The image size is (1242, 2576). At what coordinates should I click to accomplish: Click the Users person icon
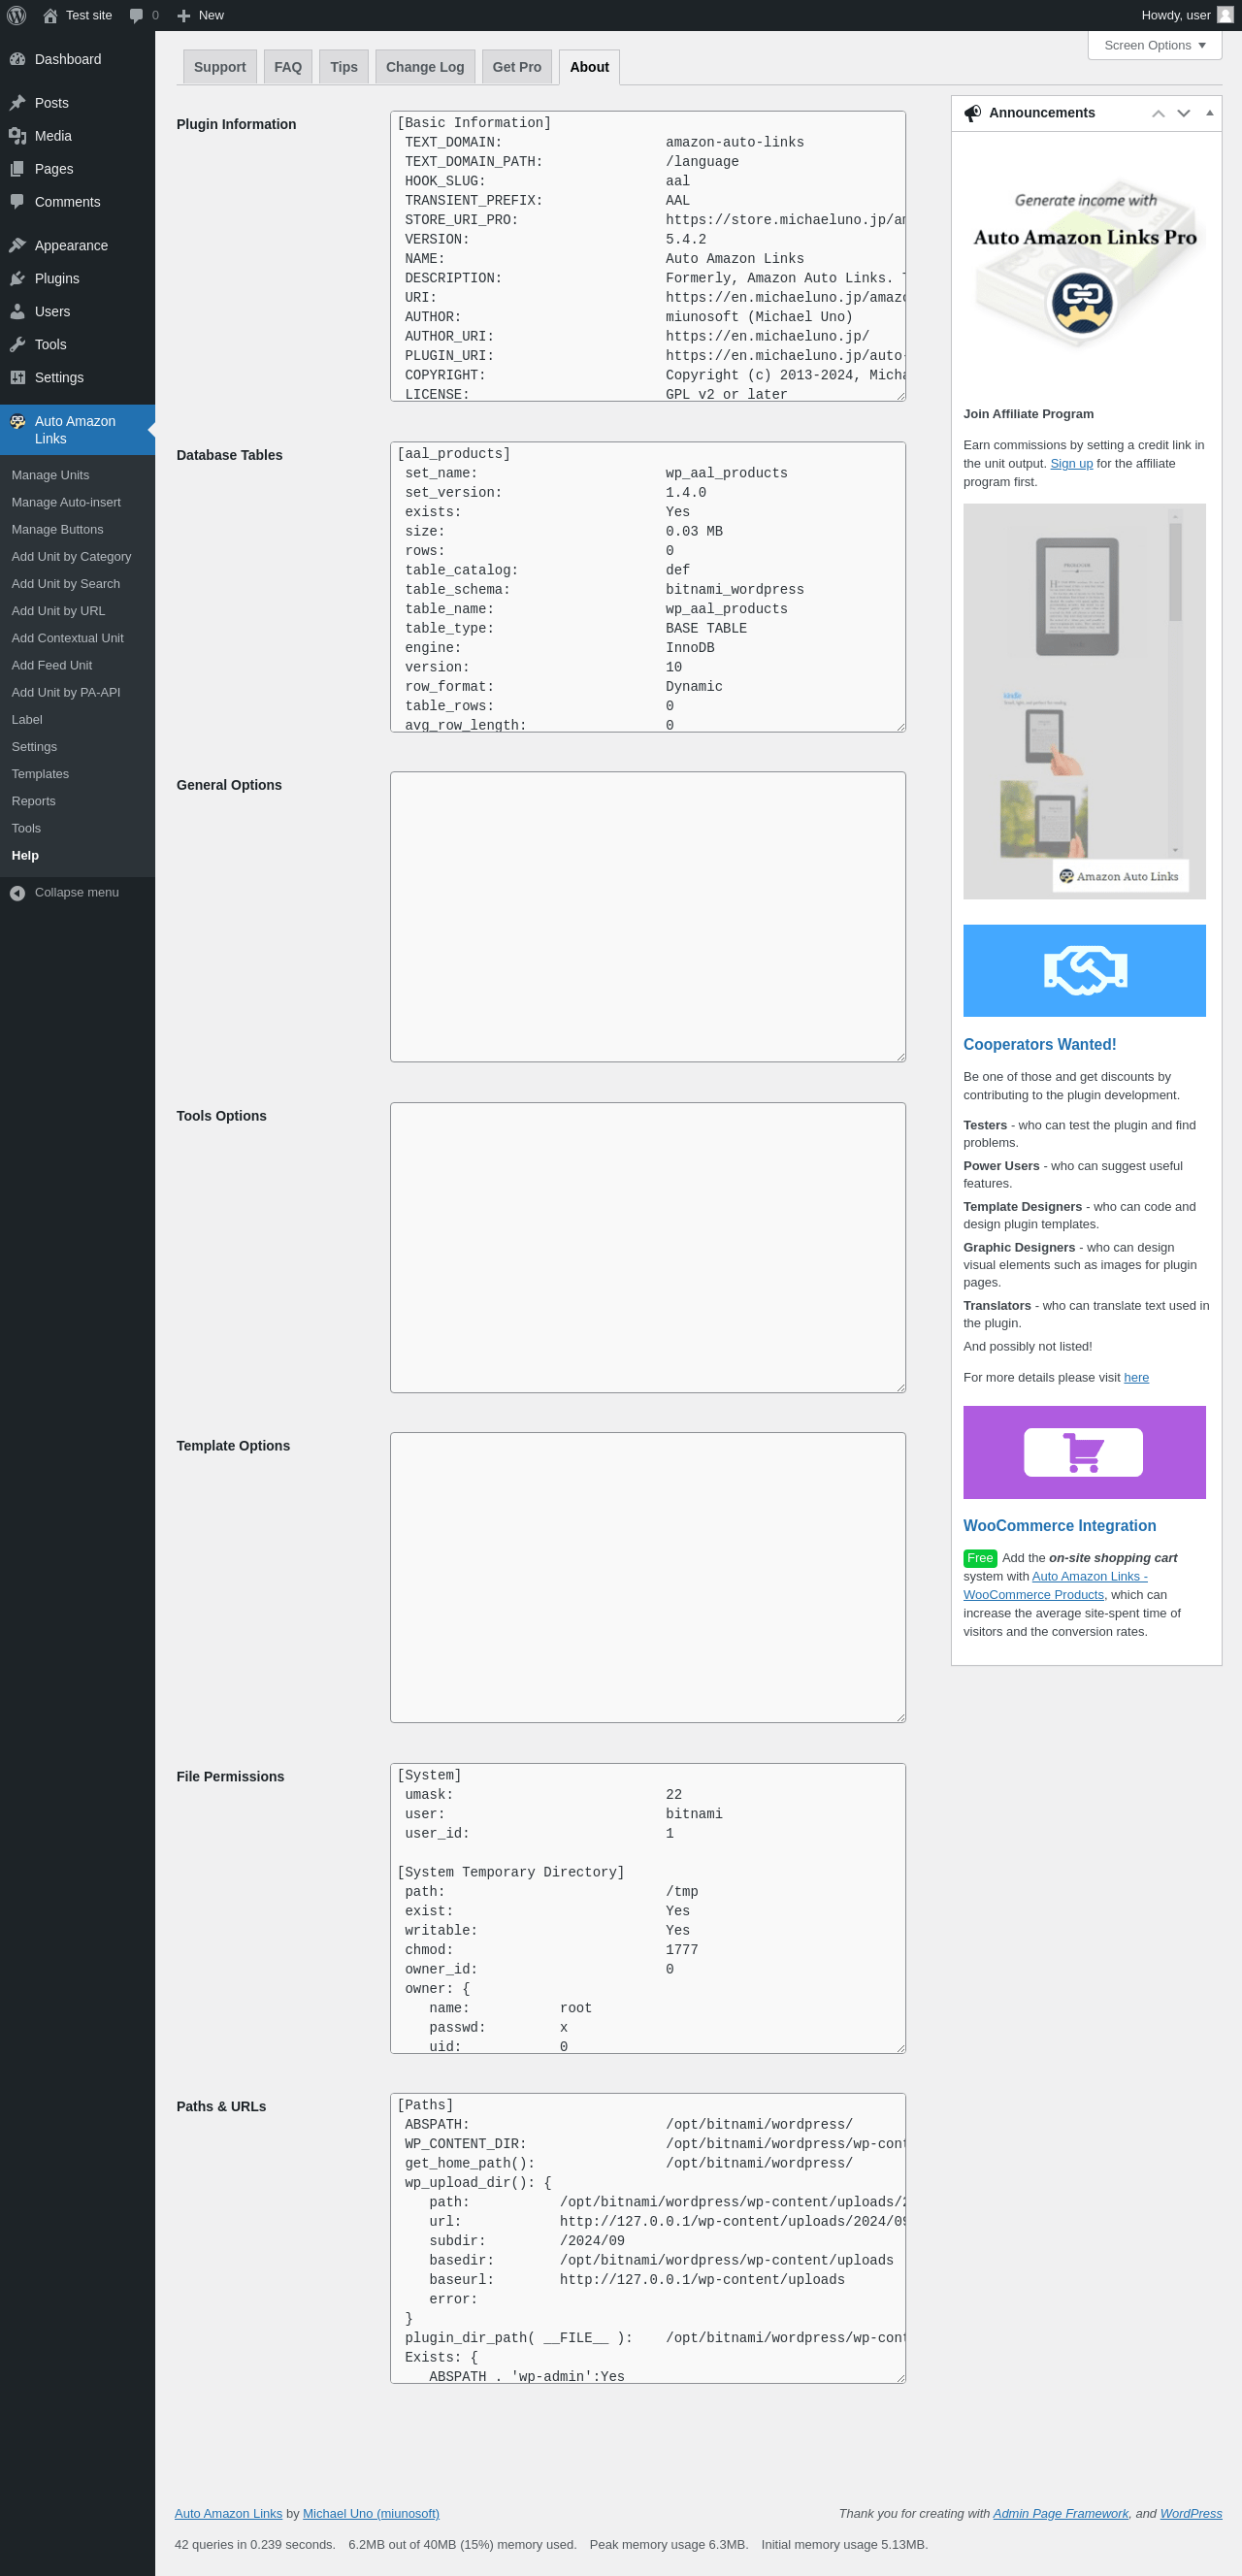pos(17,311)
